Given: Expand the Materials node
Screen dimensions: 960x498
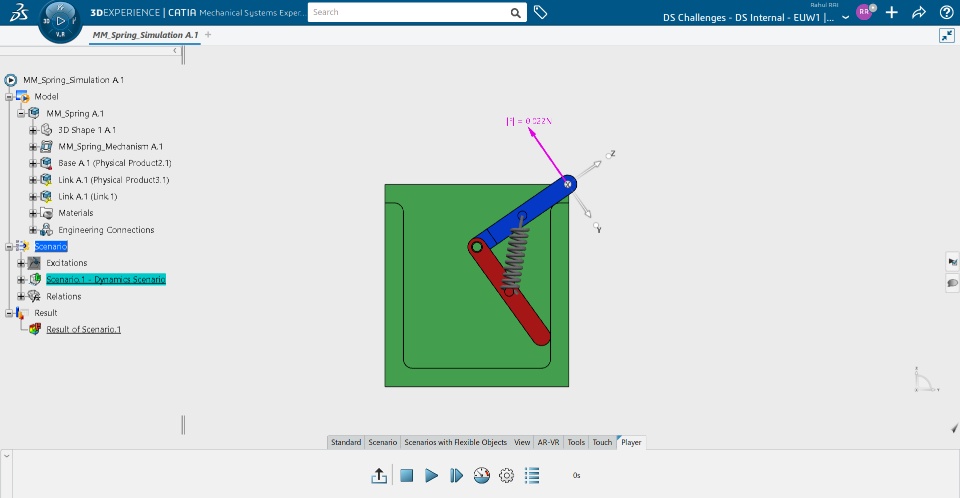Looking at the screenshot, I should pos(33,213).
